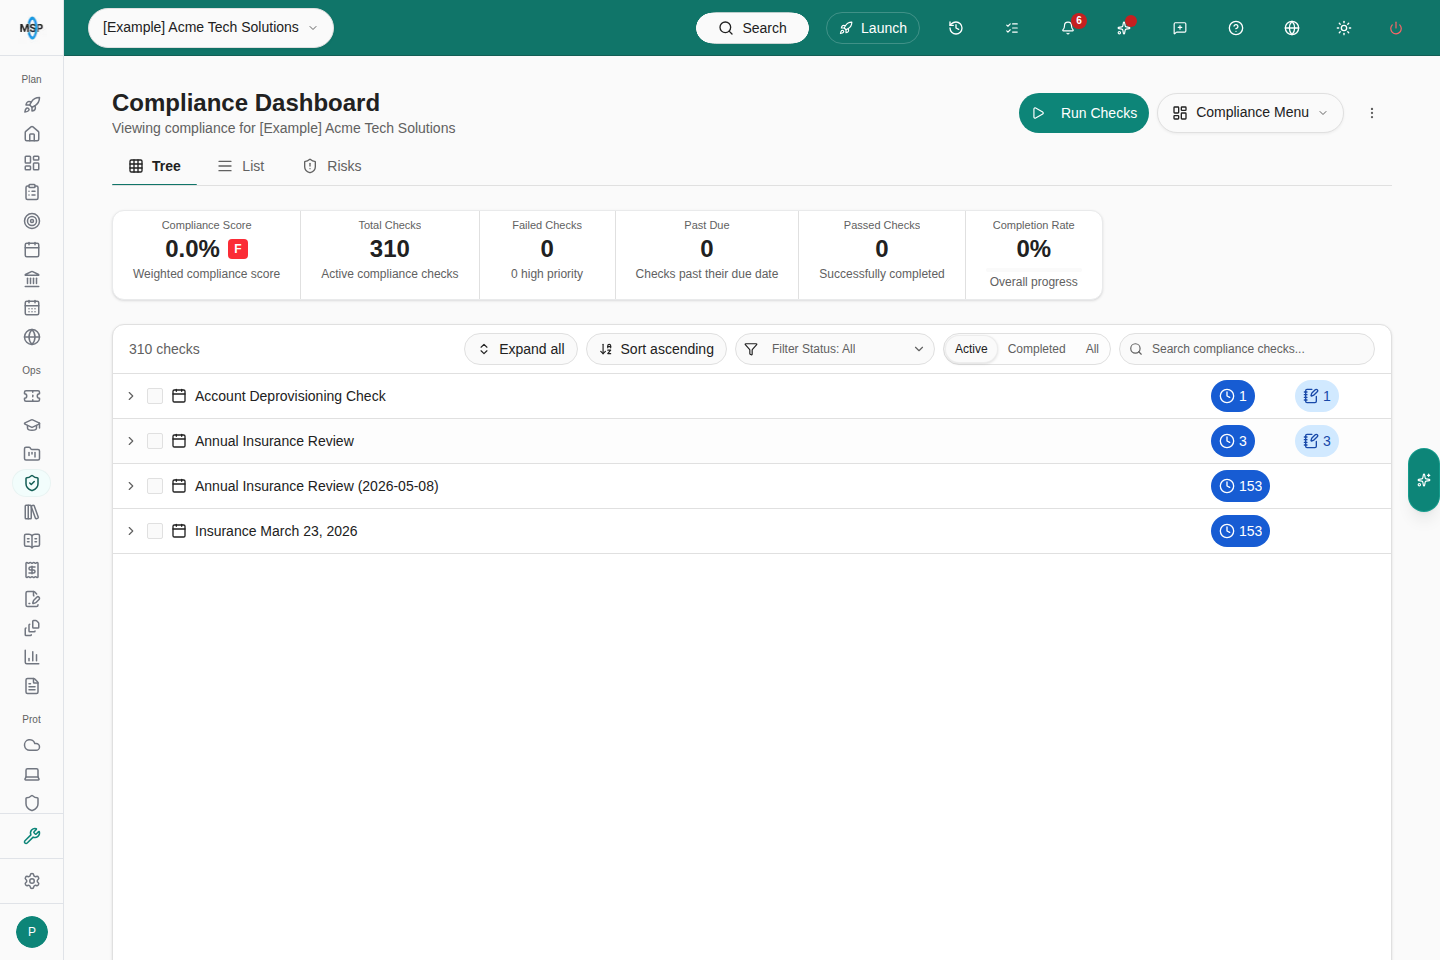The height and width of the screenshot is (960, 1440).
Task: Click the cloud icon in sidebar
Action: point(32,745)
